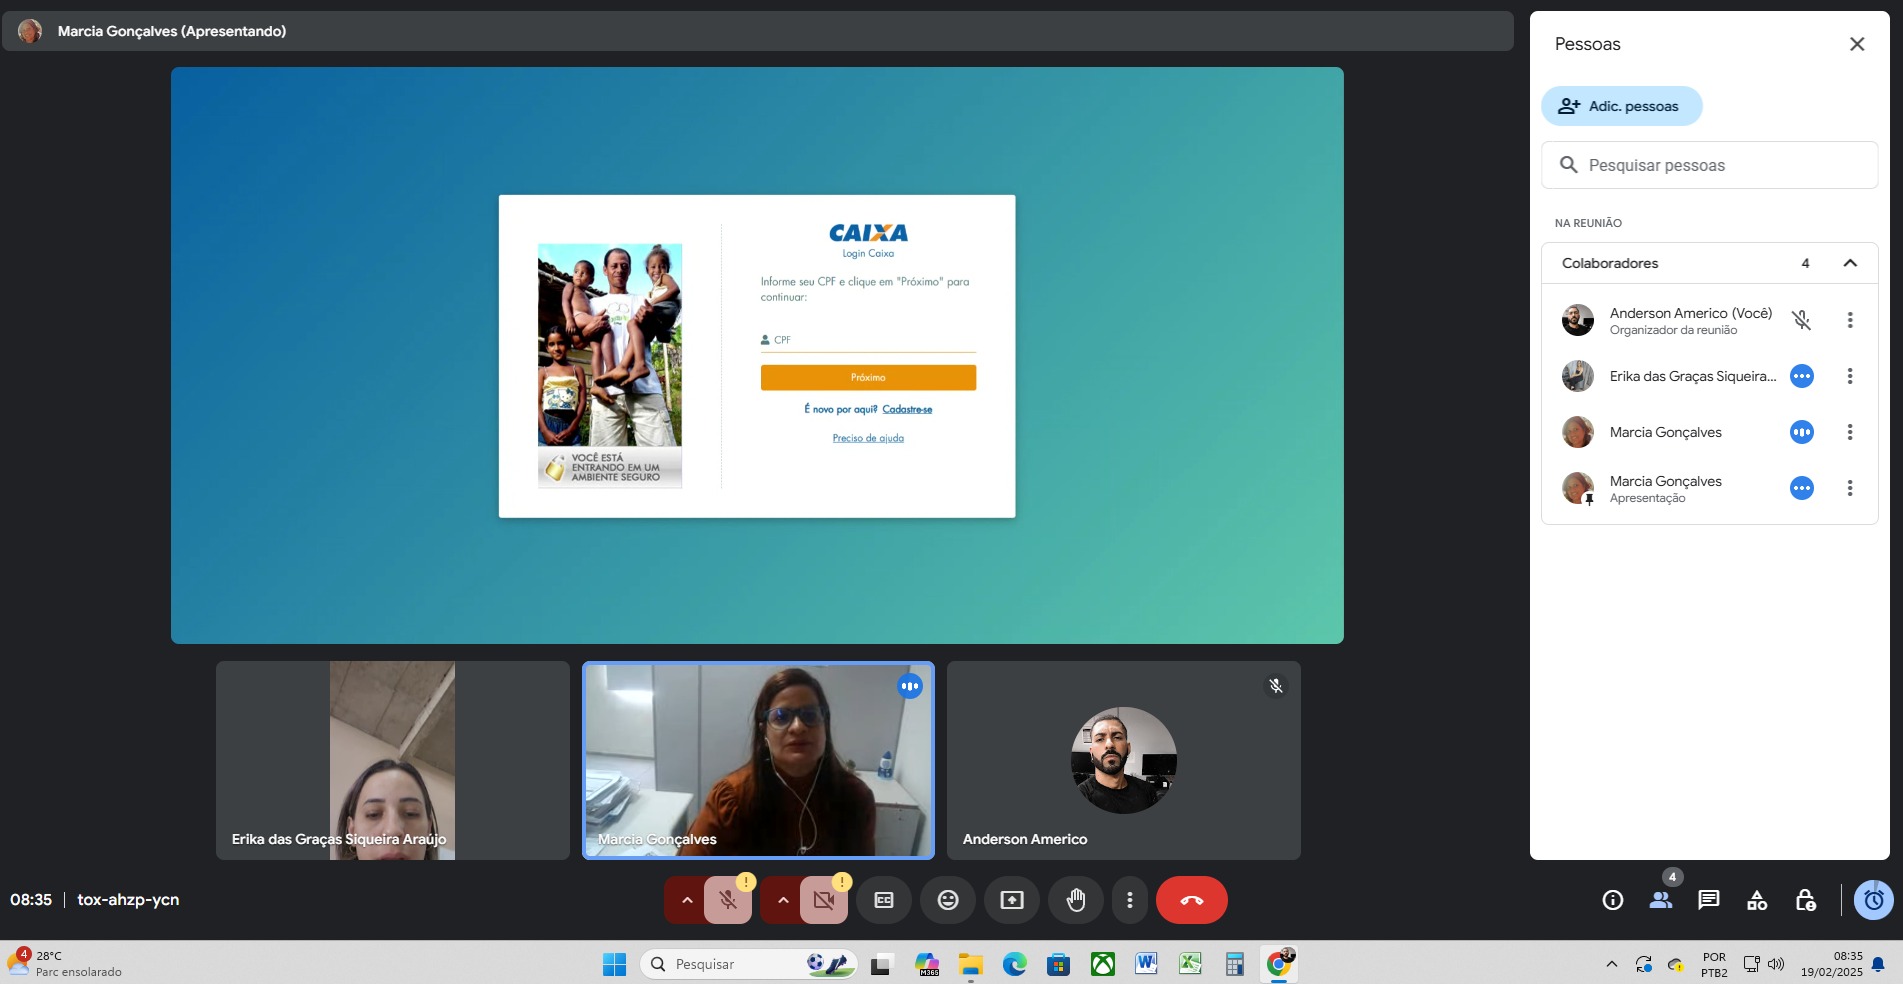Viewport: 1903px width, 984px height.
Task: Toggle closed captions button
Action: [x=884, y=900]
